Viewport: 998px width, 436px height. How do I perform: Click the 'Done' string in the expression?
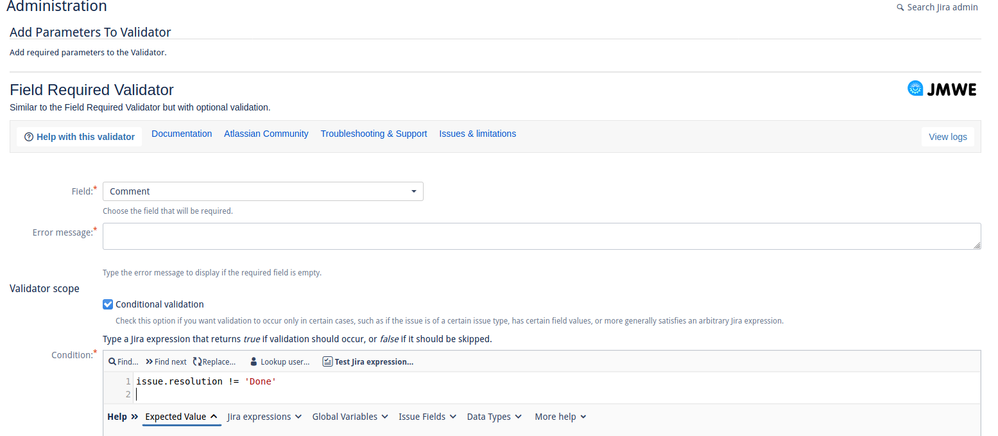260,381
